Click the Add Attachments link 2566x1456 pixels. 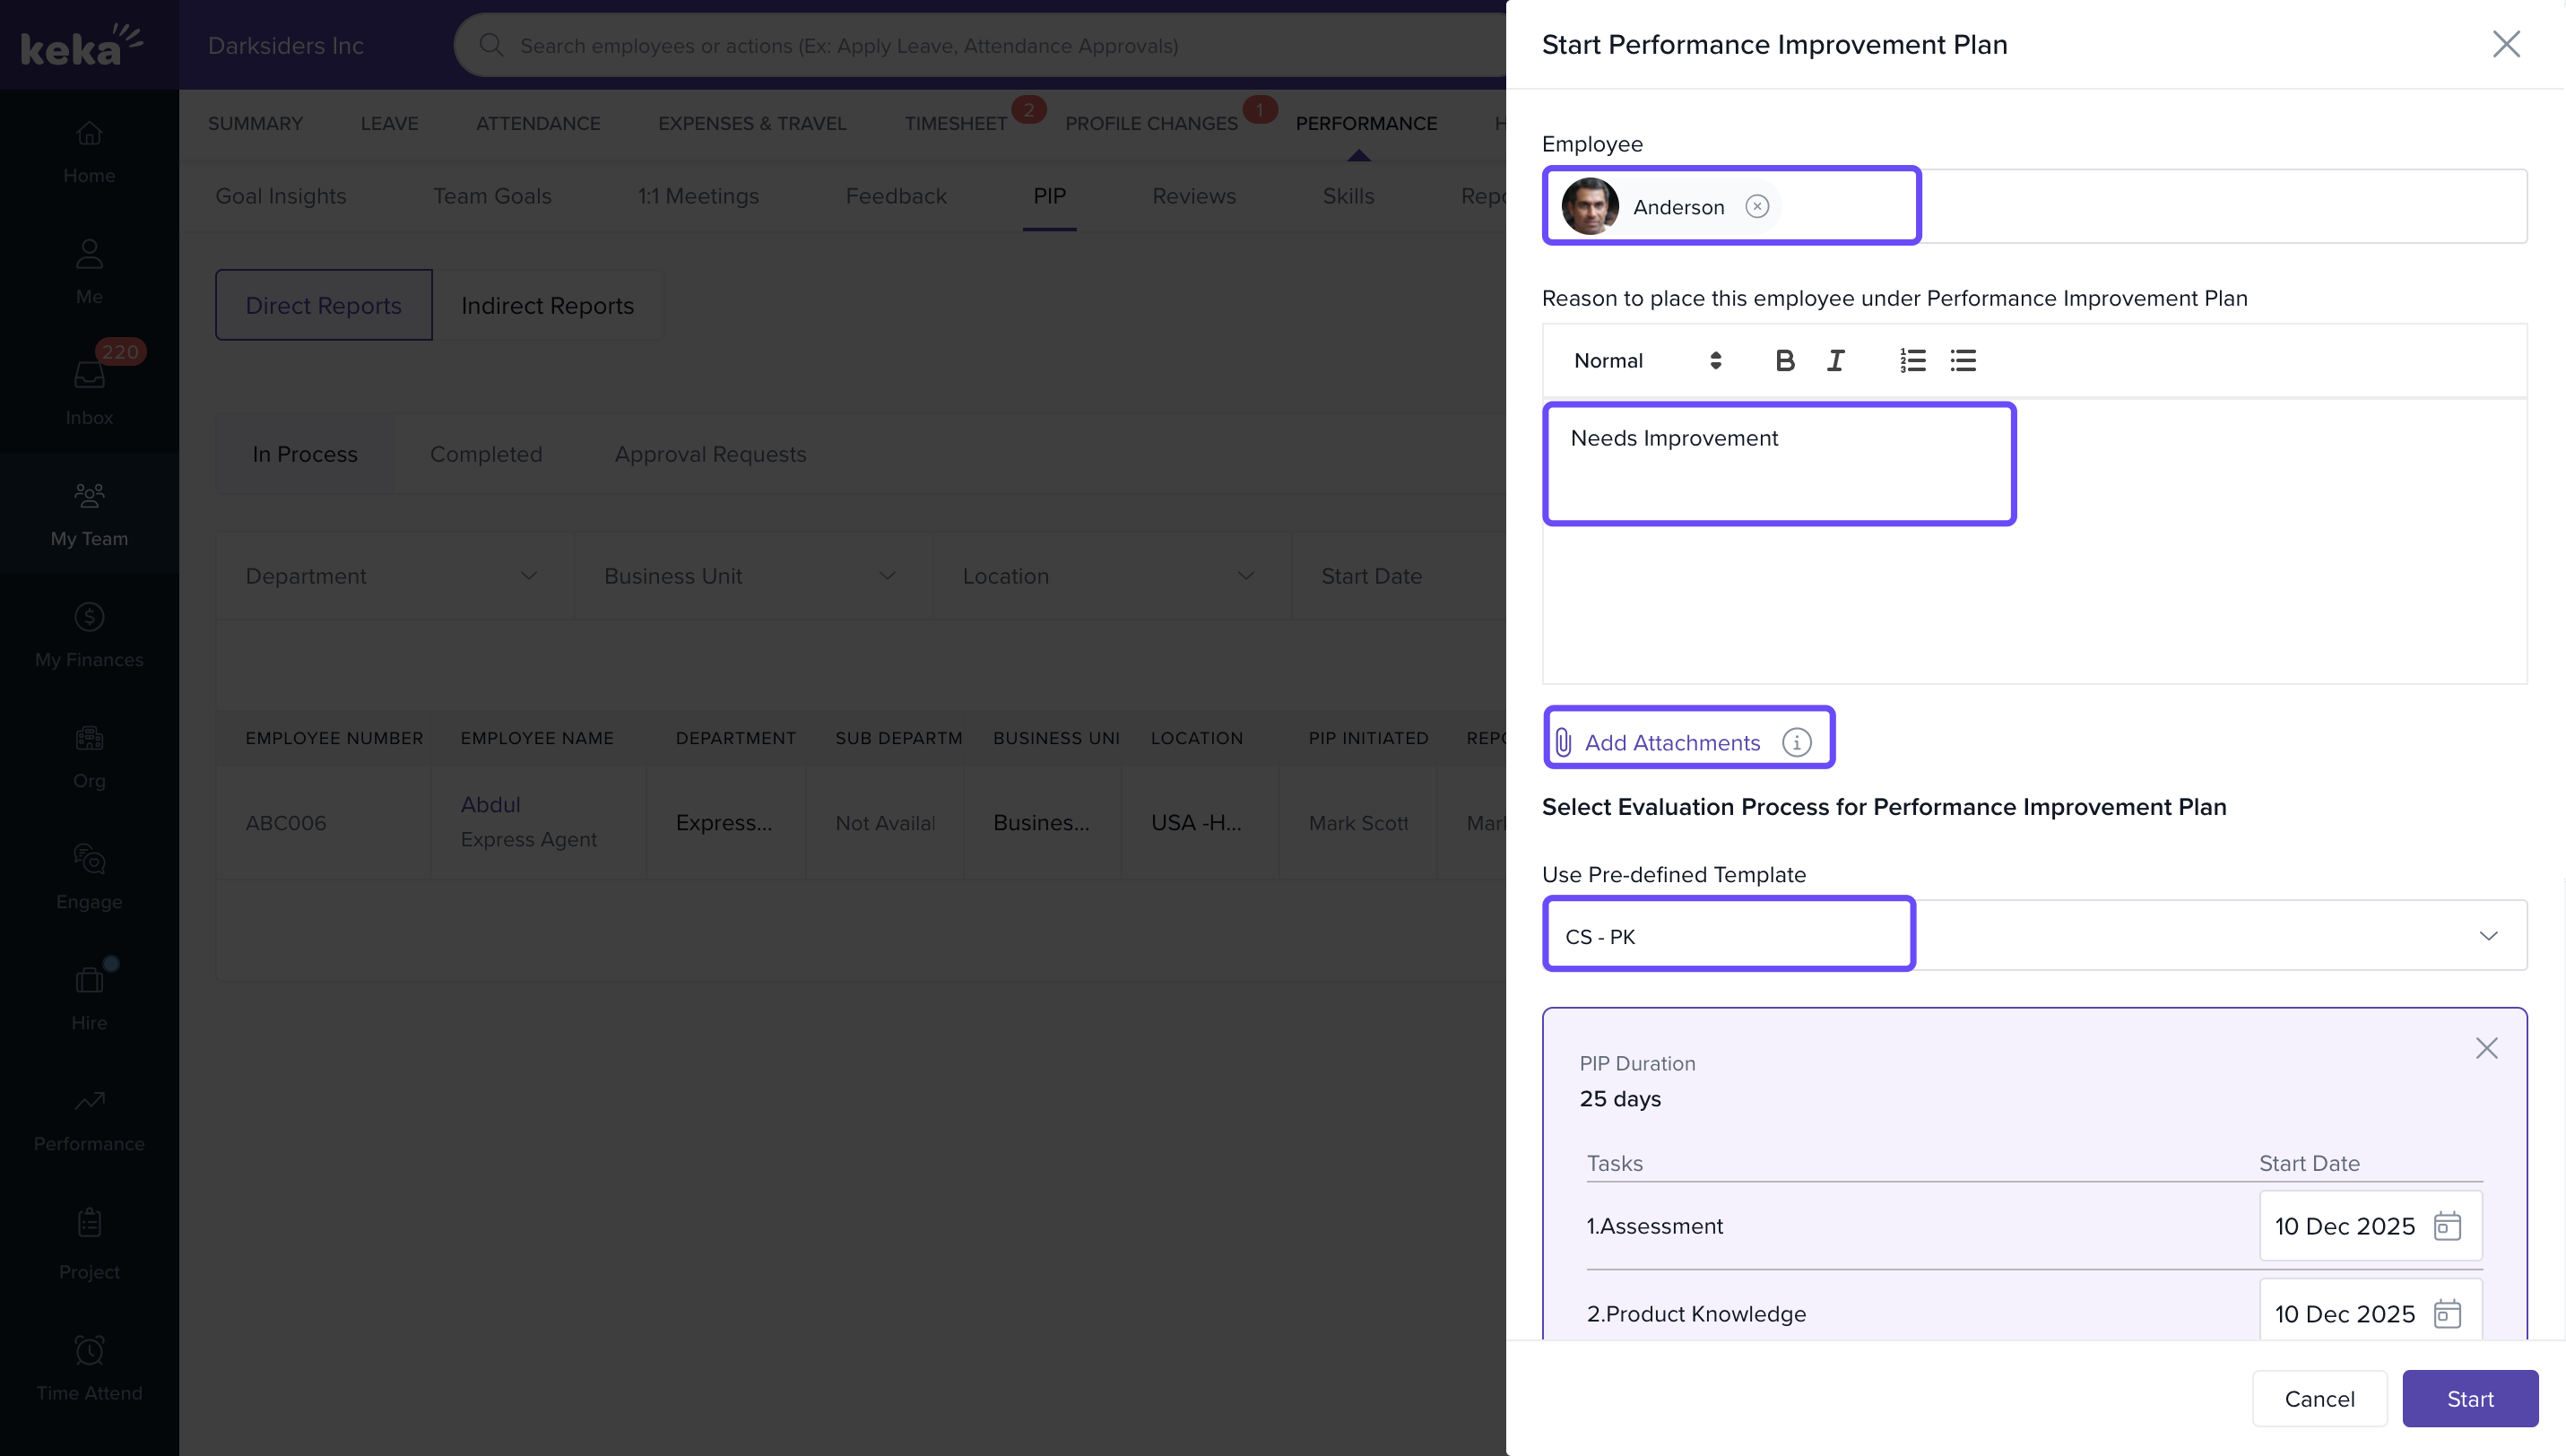point(1671,742)
